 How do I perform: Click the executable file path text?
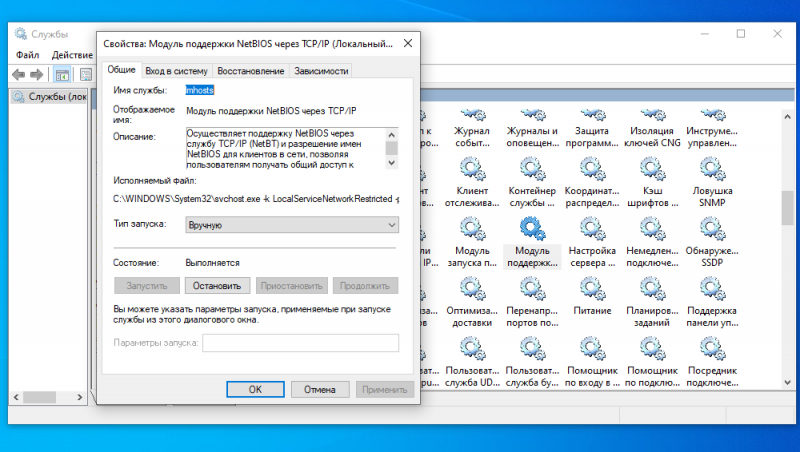click(256, 199)
